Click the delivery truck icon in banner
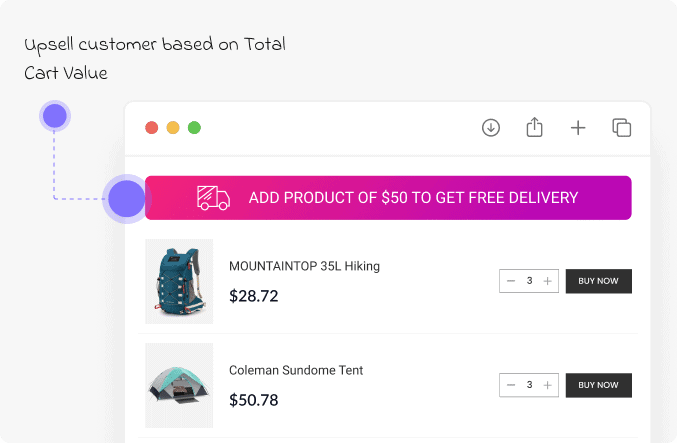This screenshot has height=443, width=677. 213,198
